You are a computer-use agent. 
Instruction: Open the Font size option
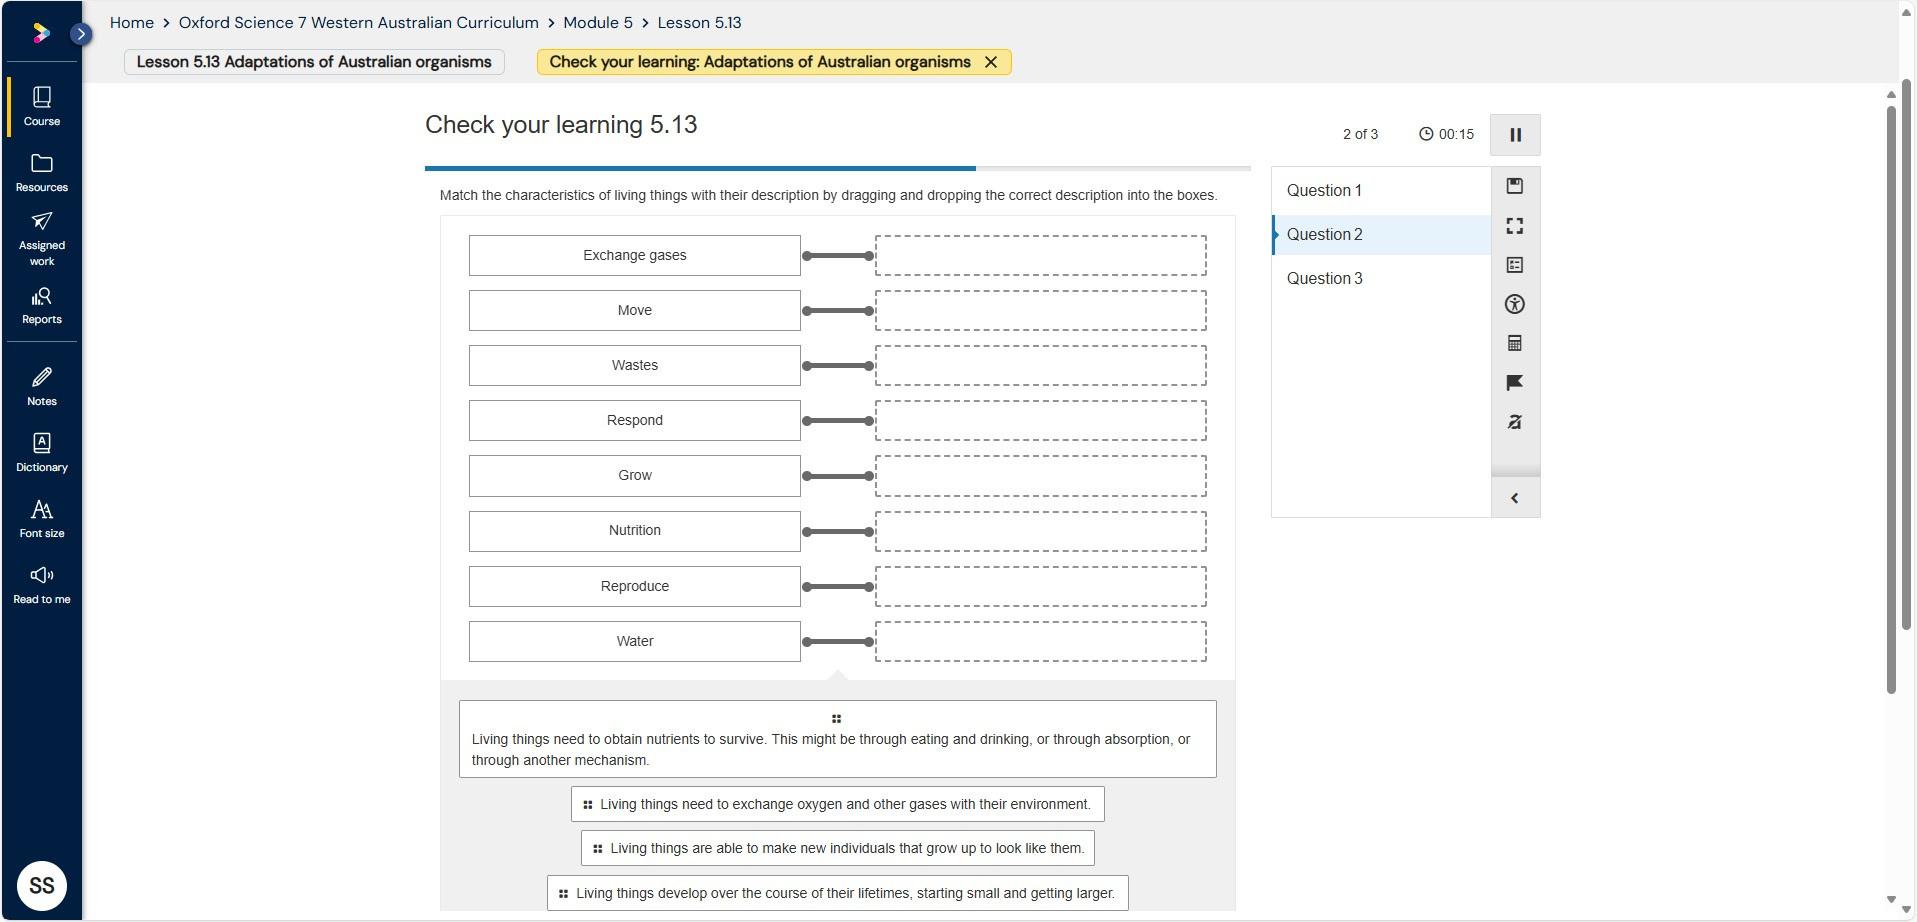pos(42,519)
